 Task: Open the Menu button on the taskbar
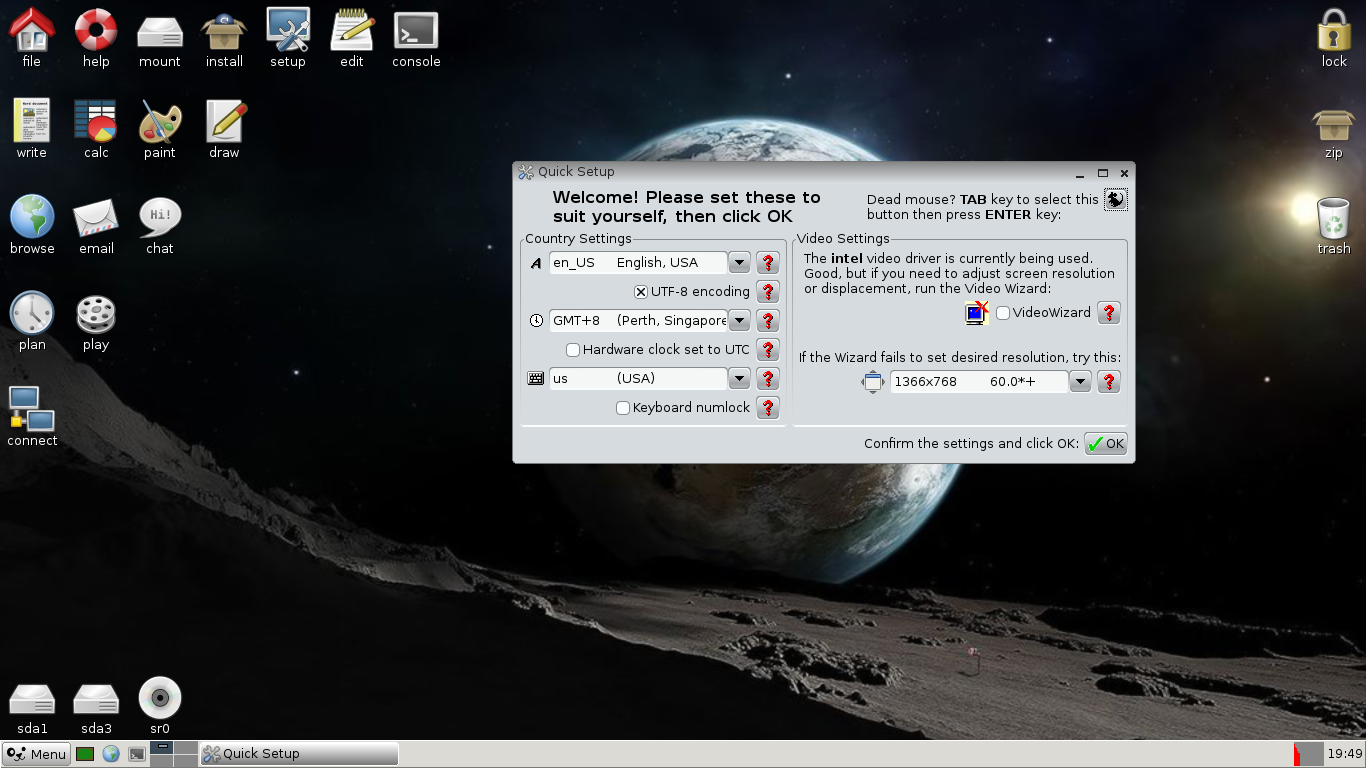point(37,754)
